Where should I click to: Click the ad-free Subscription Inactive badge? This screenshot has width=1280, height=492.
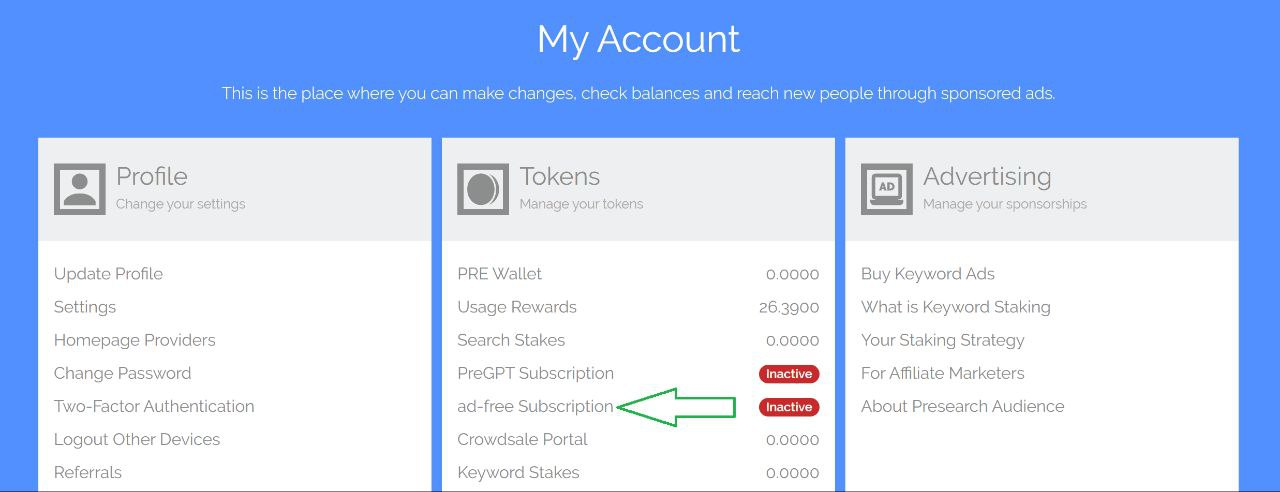click(789, 407)
